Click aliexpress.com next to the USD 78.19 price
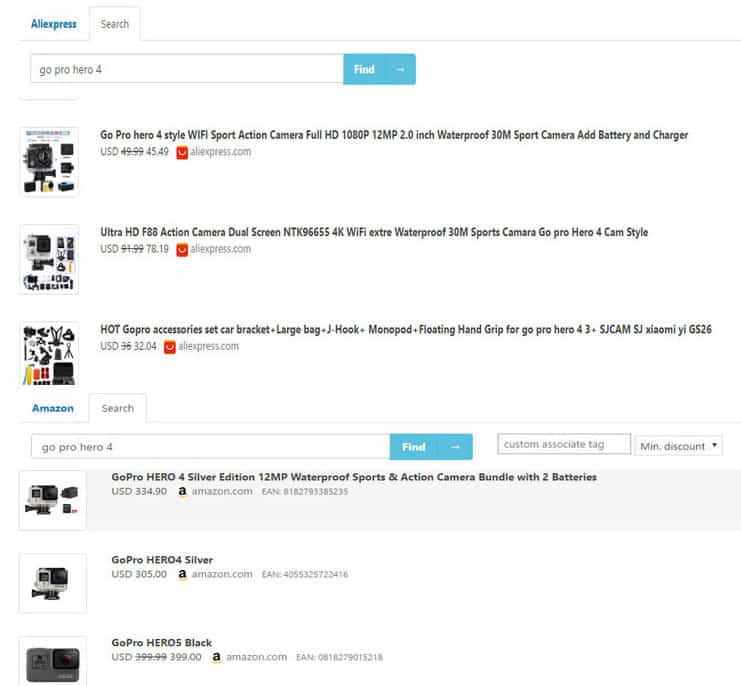 (221, 249)
